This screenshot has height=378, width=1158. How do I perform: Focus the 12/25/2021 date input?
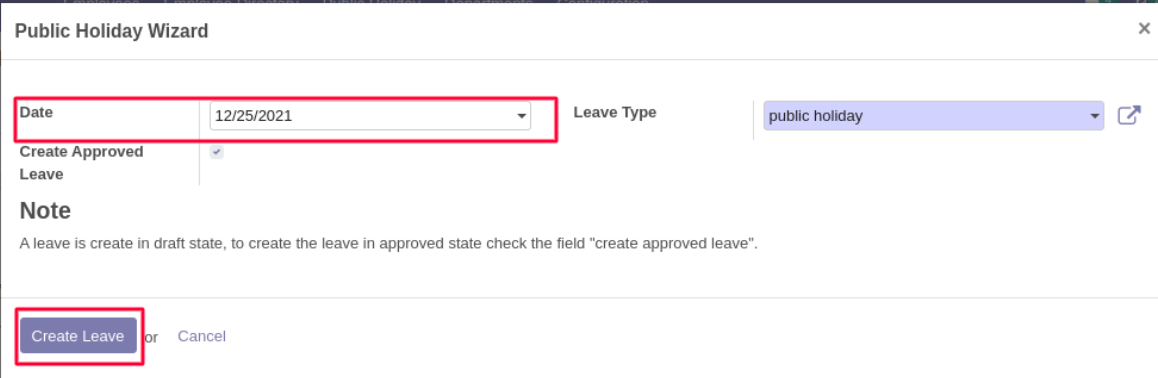pyautogui.click(x=370, y=116)
